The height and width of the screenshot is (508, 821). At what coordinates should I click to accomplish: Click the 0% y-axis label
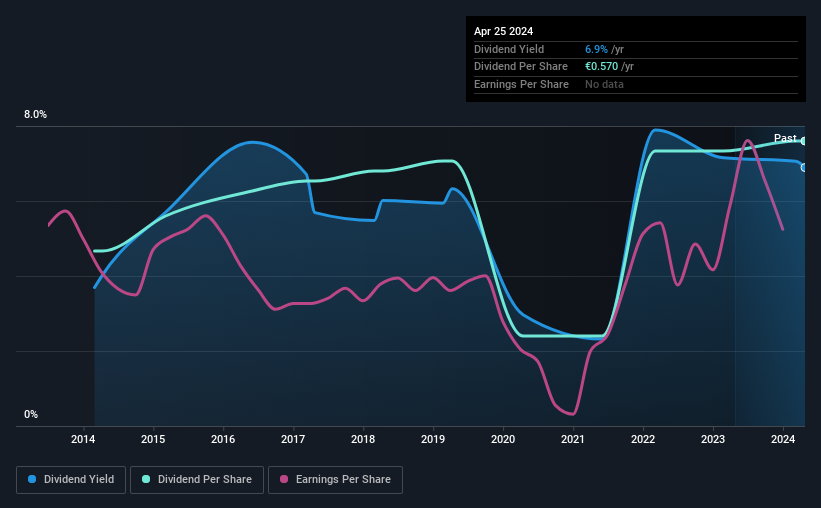pos(31,414)
